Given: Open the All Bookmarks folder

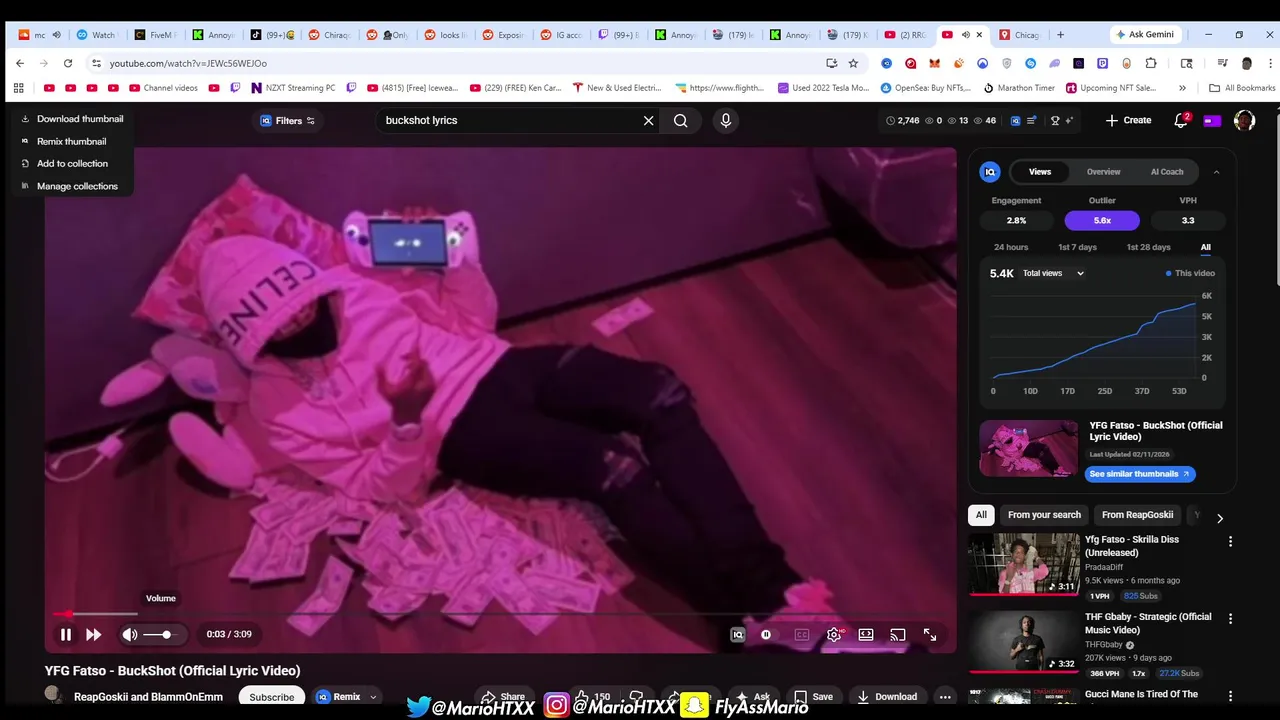Looking at the screenshot, I should tap(1242, 88).
